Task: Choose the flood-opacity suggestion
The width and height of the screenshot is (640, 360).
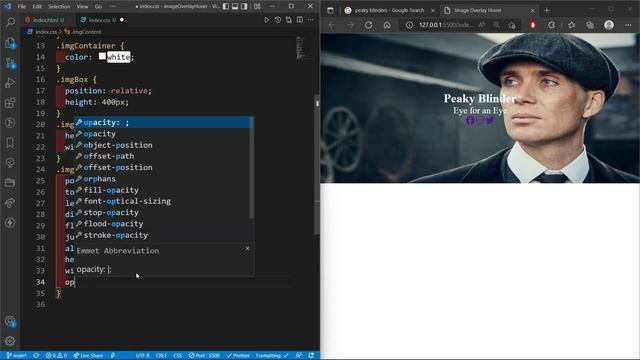Action: [164, 224]
